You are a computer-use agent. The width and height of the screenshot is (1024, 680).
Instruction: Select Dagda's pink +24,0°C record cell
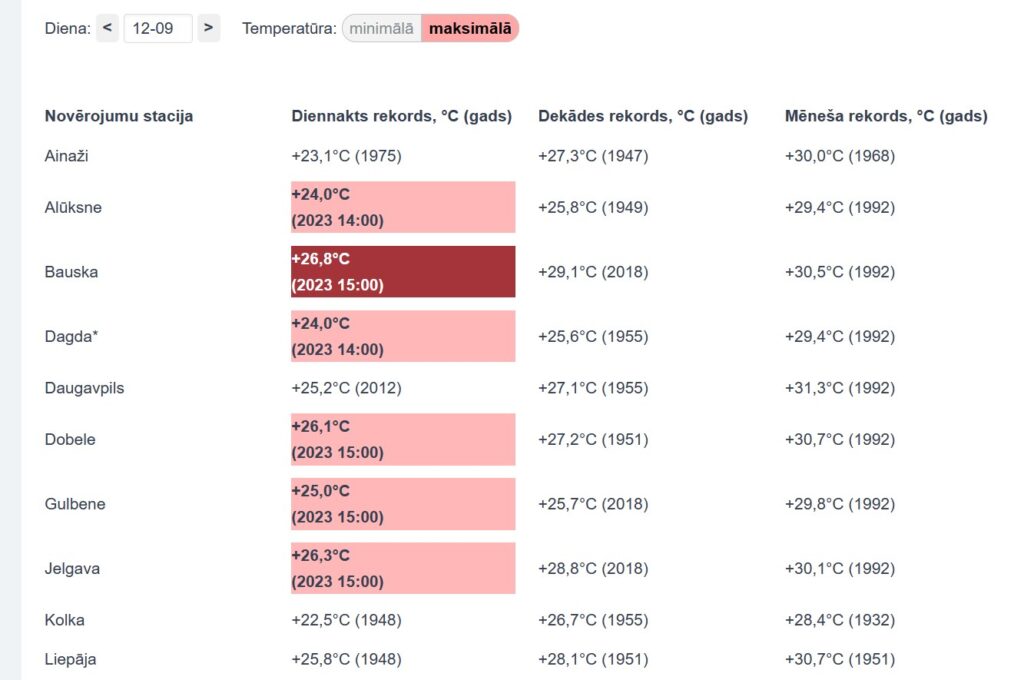tap(403, 336)
